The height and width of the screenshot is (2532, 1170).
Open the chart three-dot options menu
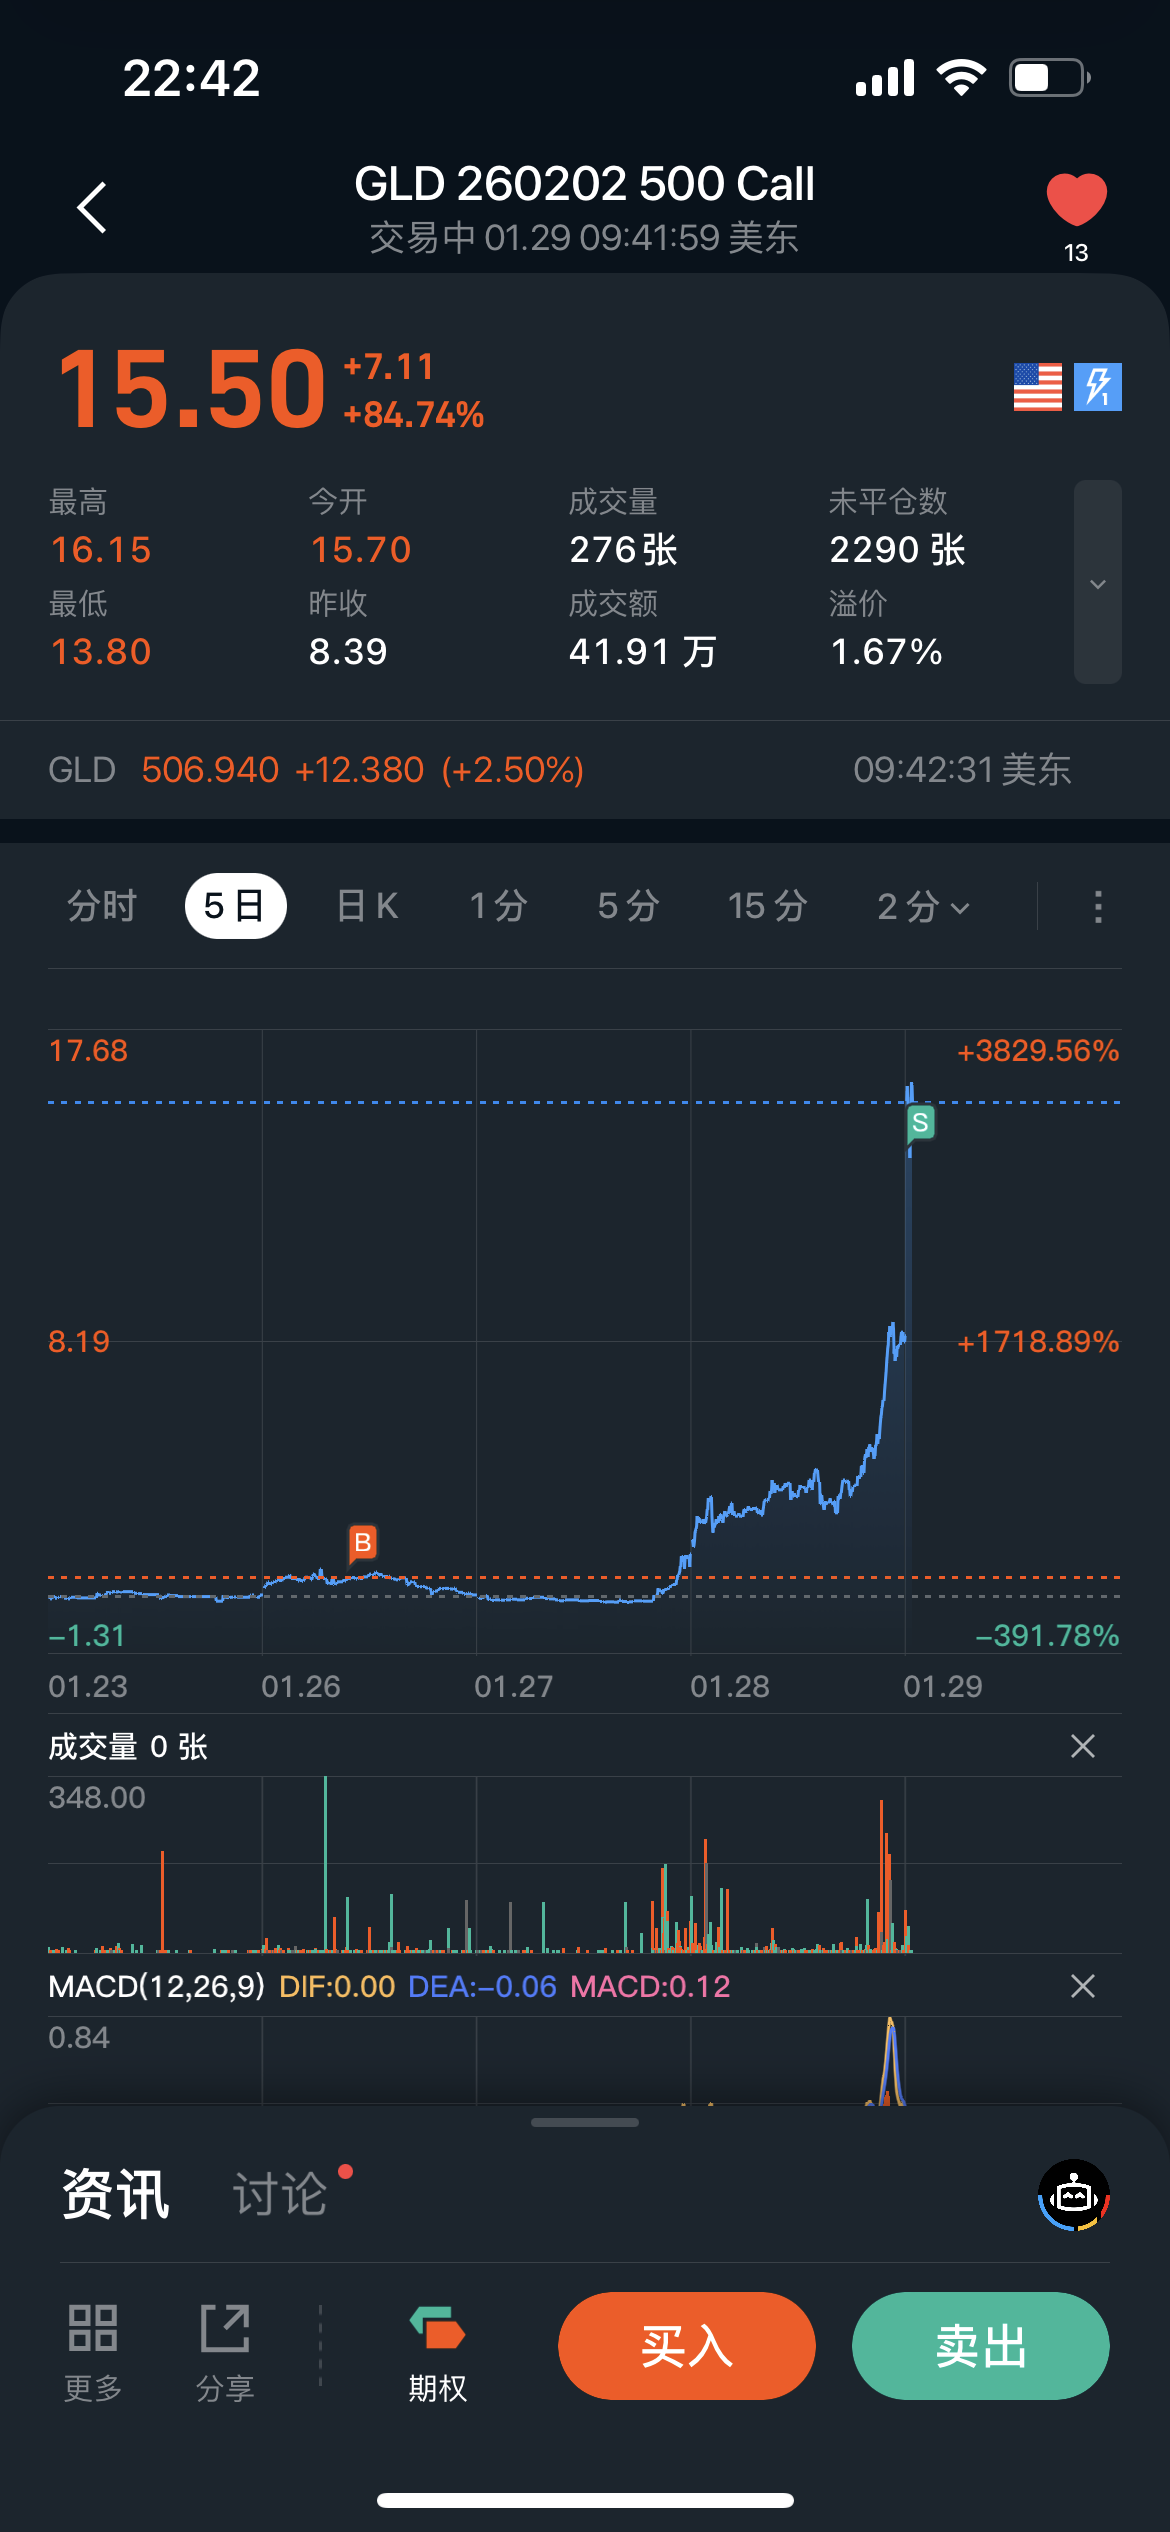[x=1098, y=907]
